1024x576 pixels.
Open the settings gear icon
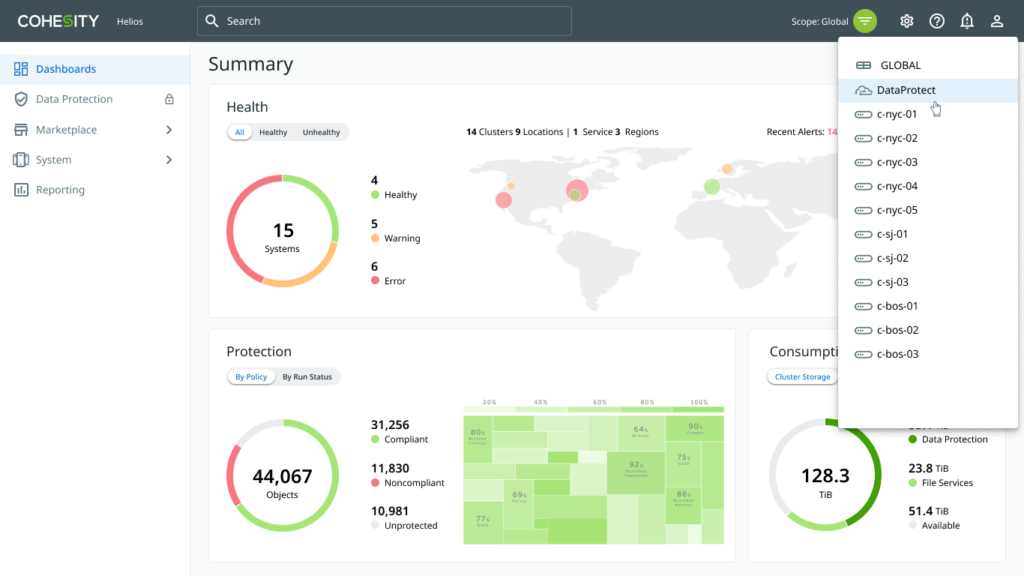906,21
